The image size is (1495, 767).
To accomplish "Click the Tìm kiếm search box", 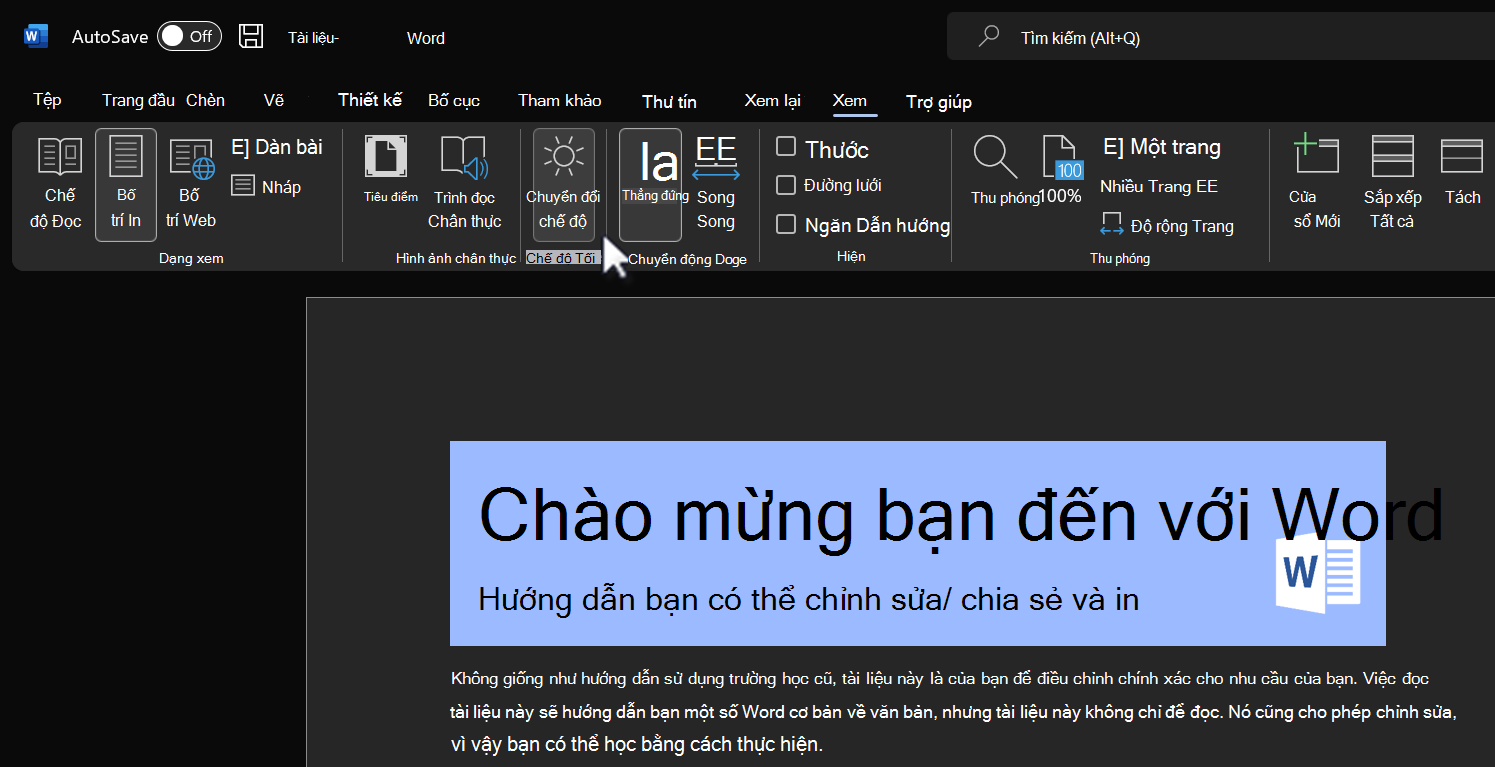I will (x=1220, y=38).
